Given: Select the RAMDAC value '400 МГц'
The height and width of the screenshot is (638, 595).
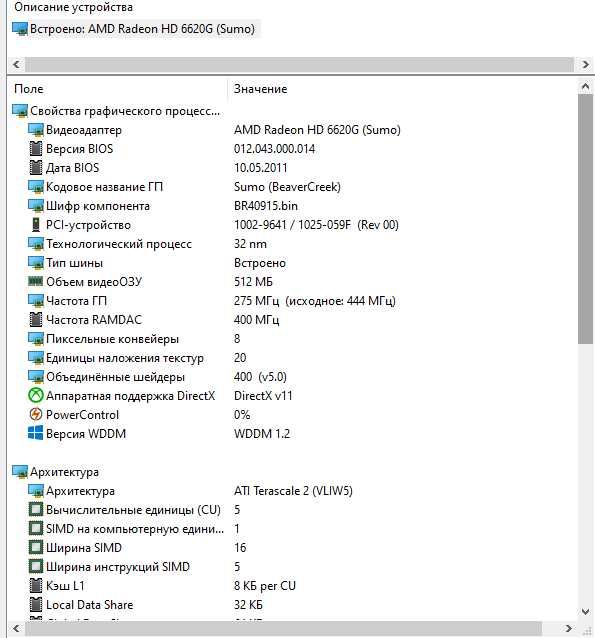Looking at the screenshot, I should click(x=256, y=320).
